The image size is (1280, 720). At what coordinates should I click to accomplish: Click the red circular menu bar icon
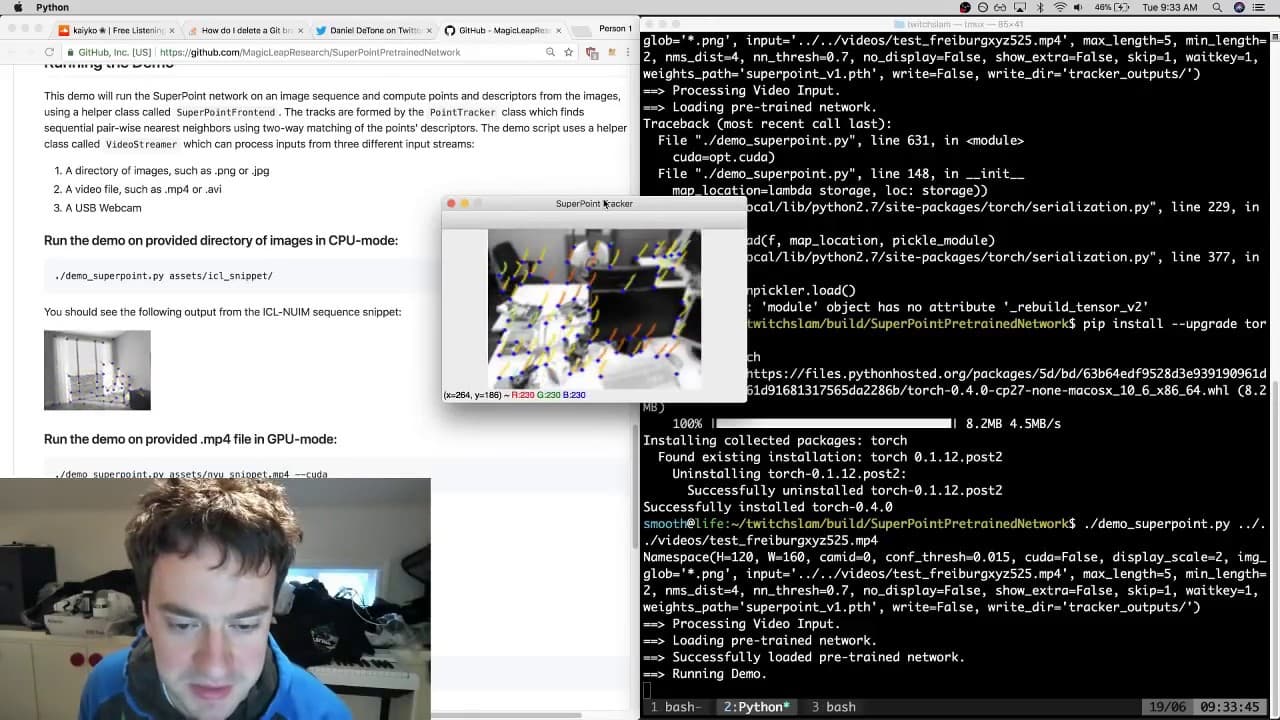965,7
